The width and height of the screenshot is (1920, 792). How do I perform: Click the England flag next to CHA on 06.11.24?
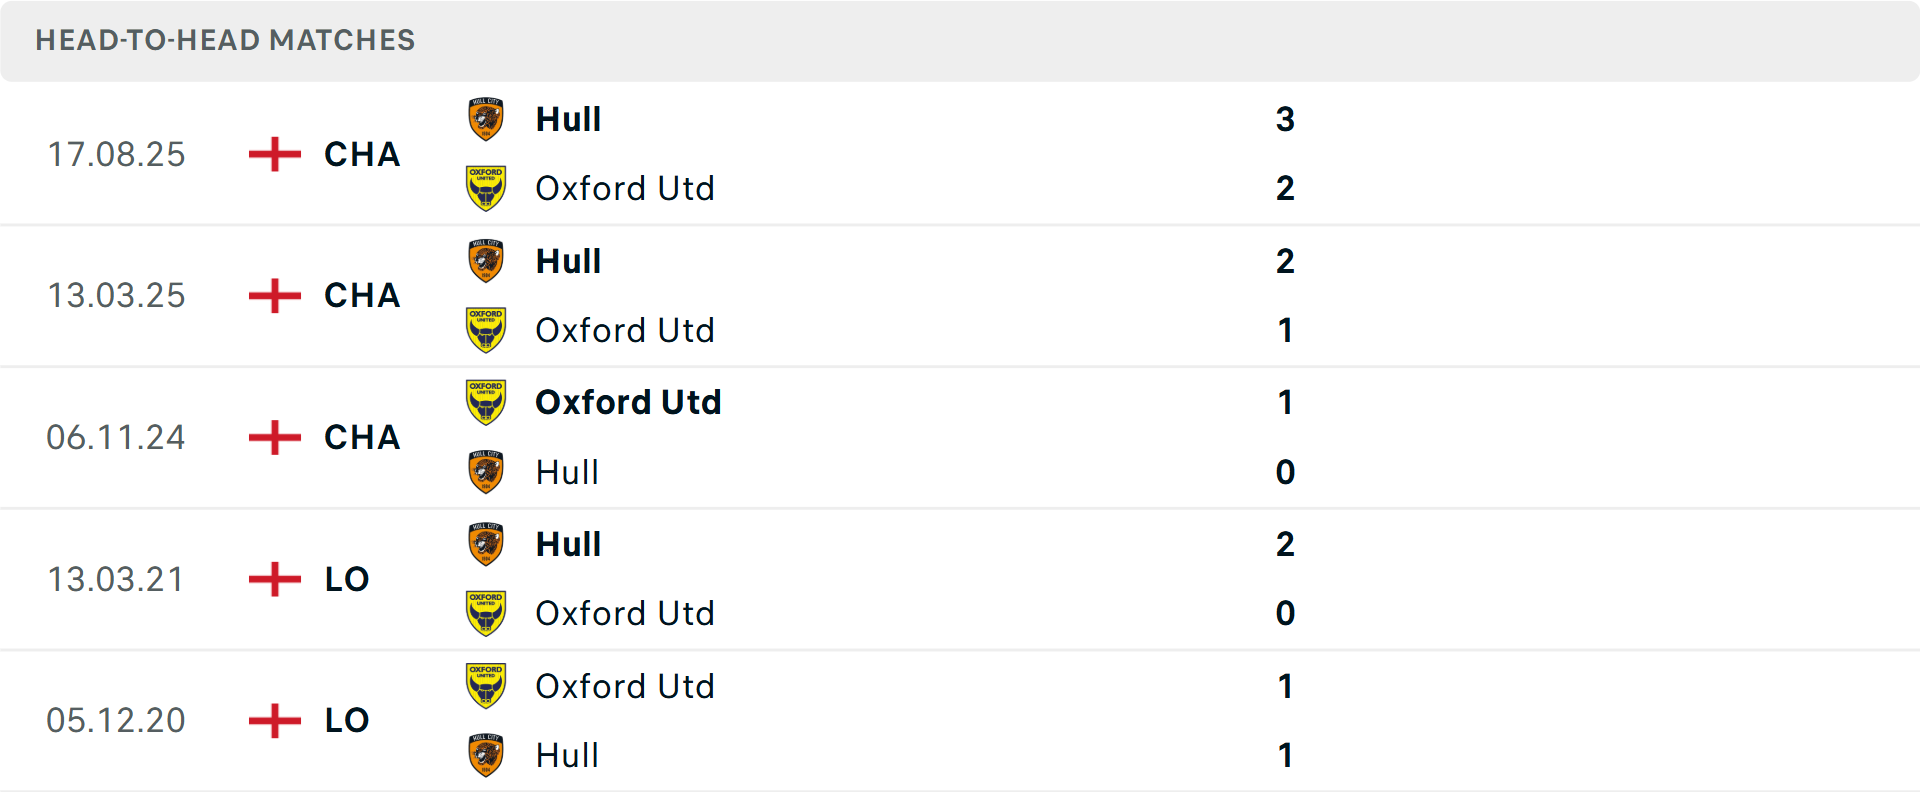[x=272, y=437]
